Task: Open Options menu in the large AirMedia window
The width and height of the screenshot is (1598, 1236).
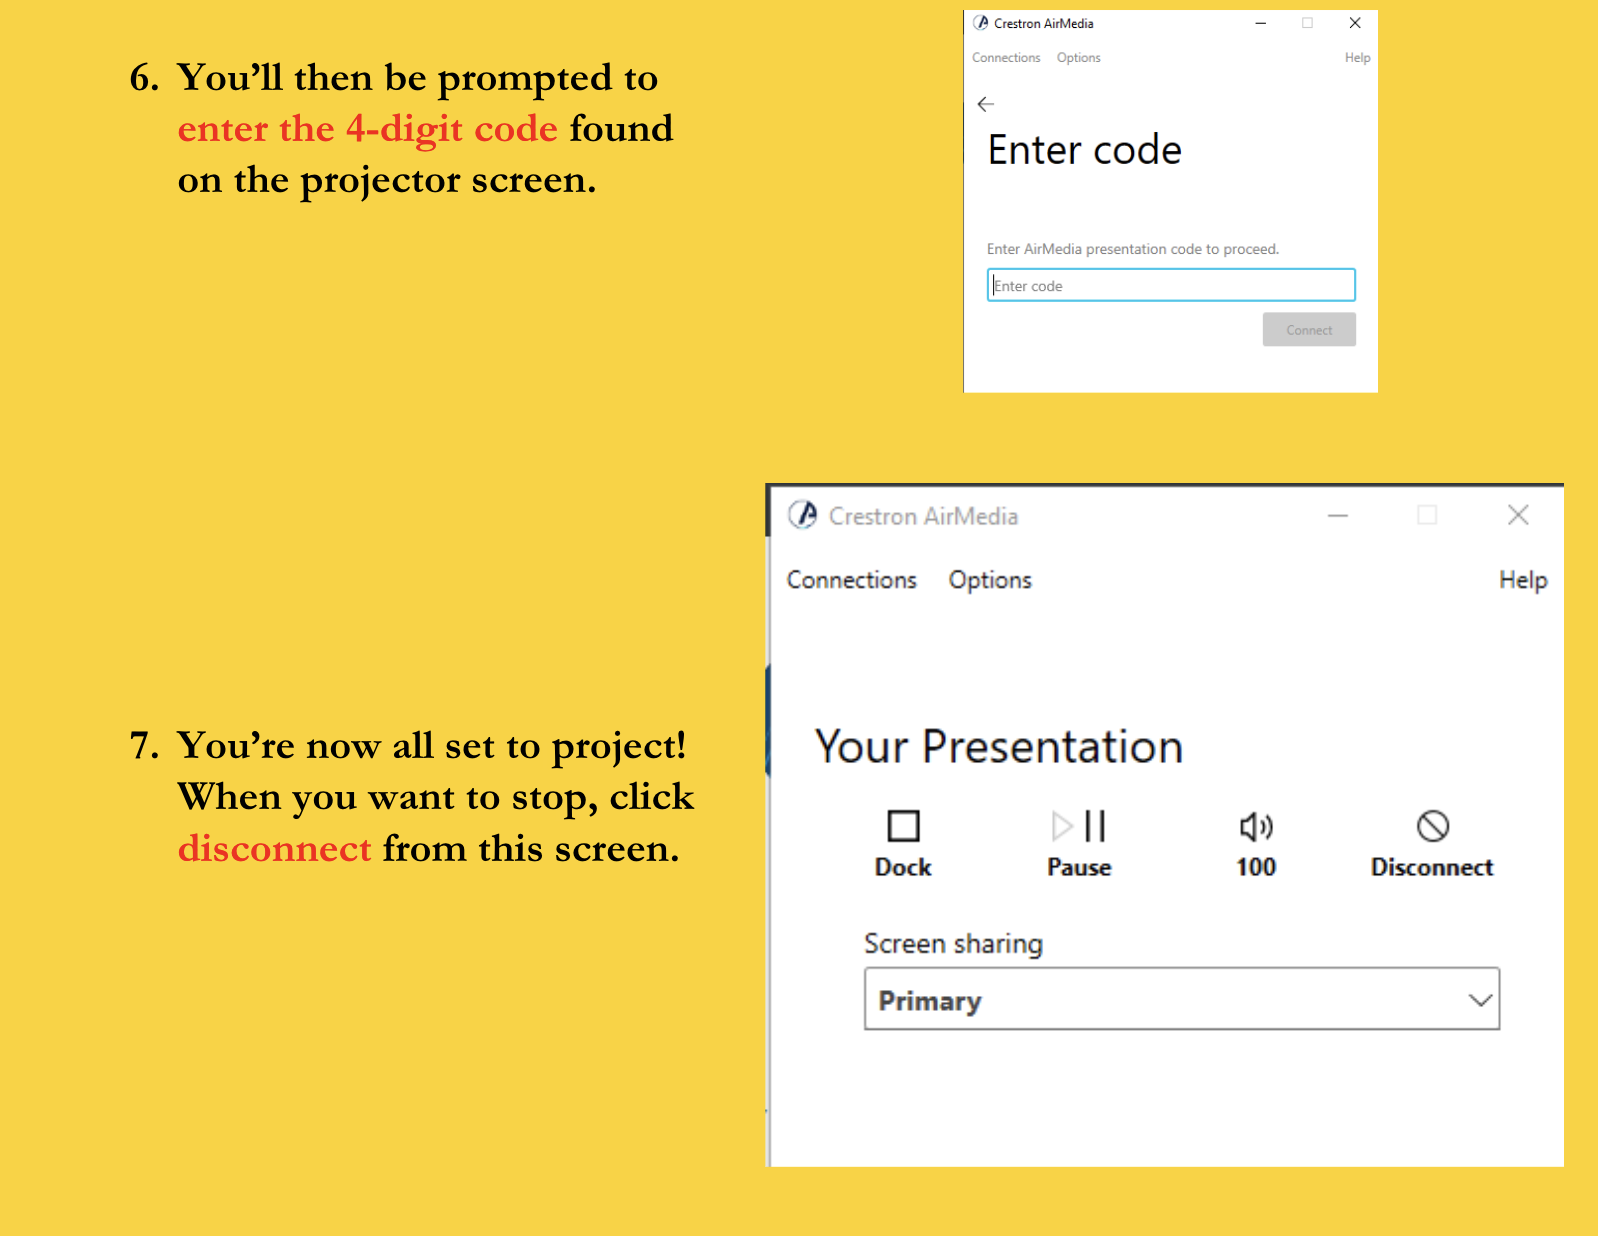Action: [x=990, y=580]
